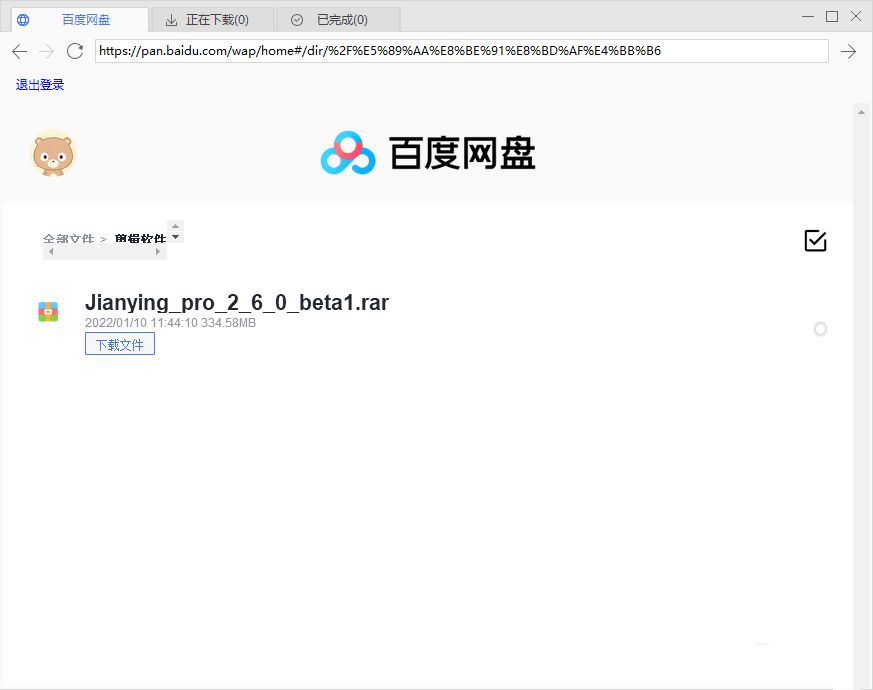Click the Baidu Netdisk cloud logo
This screenshot has height=690, width=873.
(347, 154)
